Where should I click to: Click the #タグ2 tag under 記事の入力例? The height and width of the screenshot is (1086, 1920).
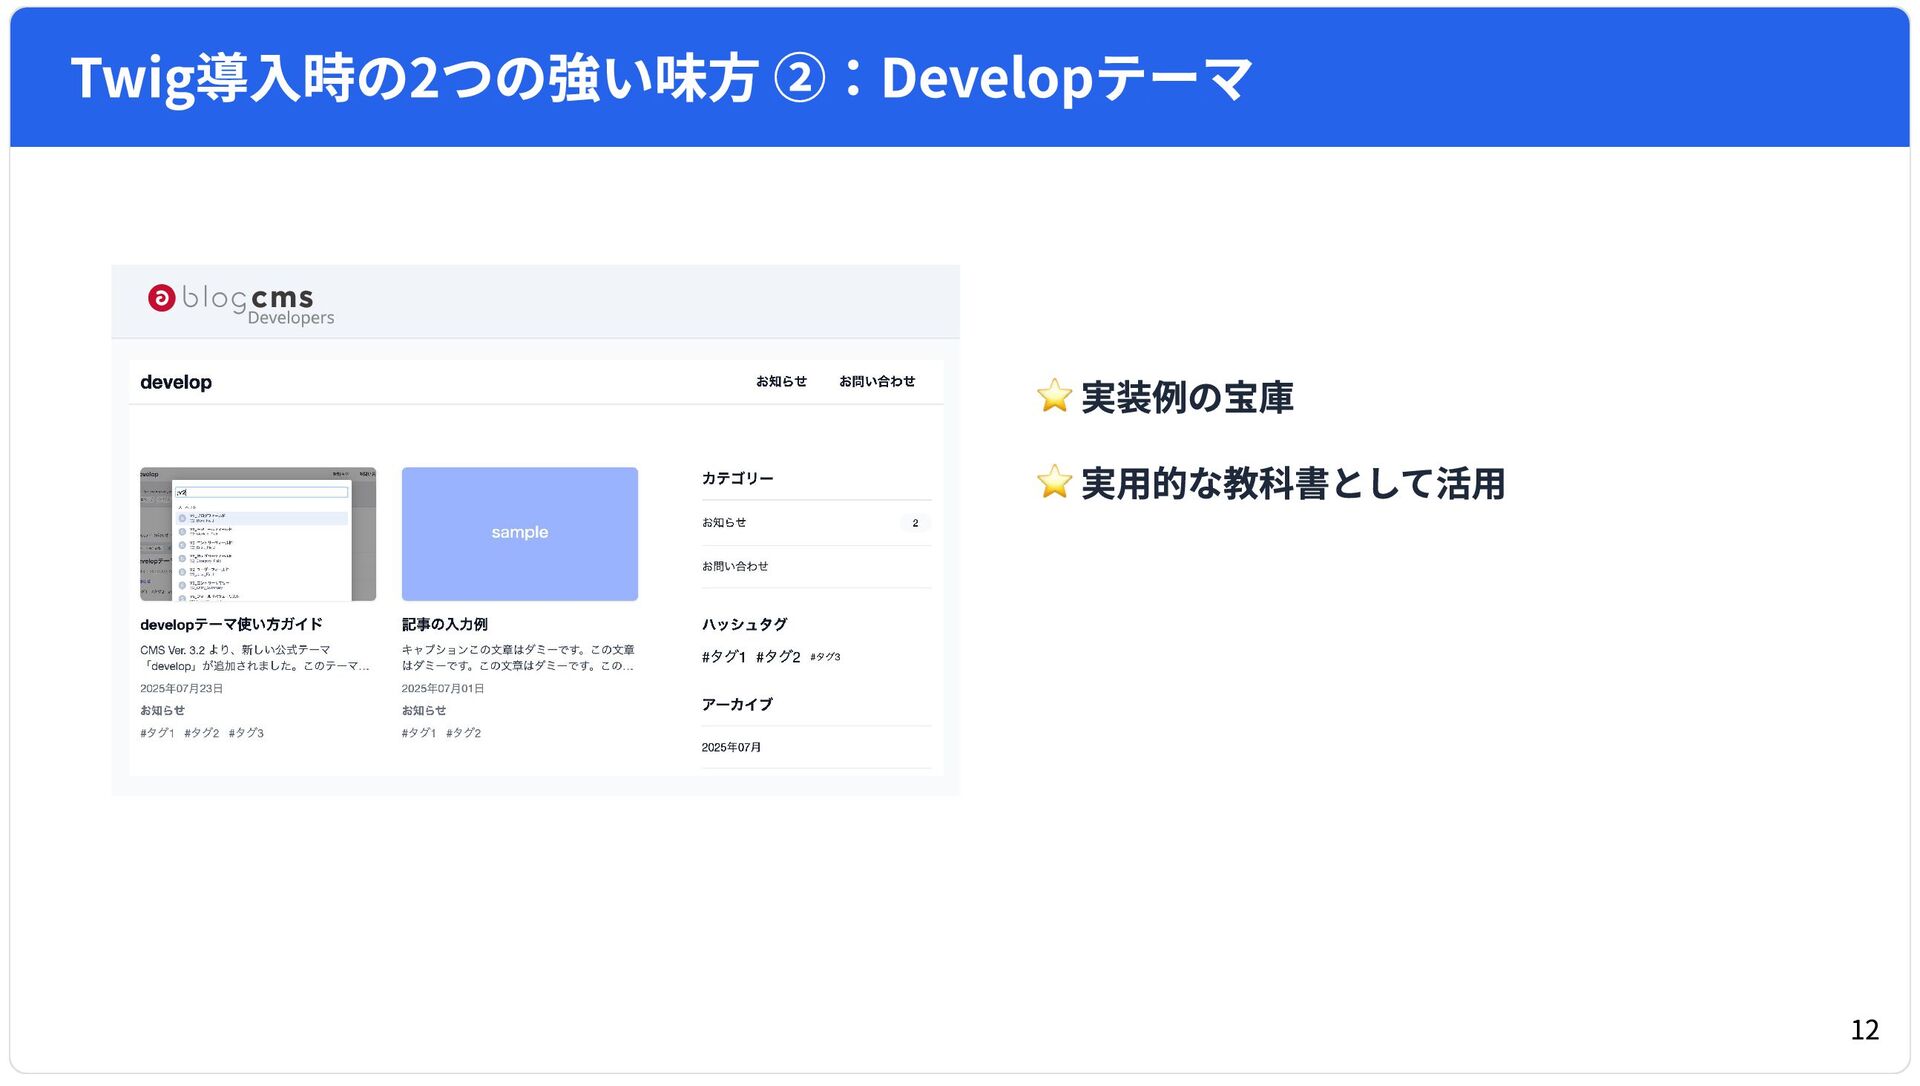click(463, 733)
